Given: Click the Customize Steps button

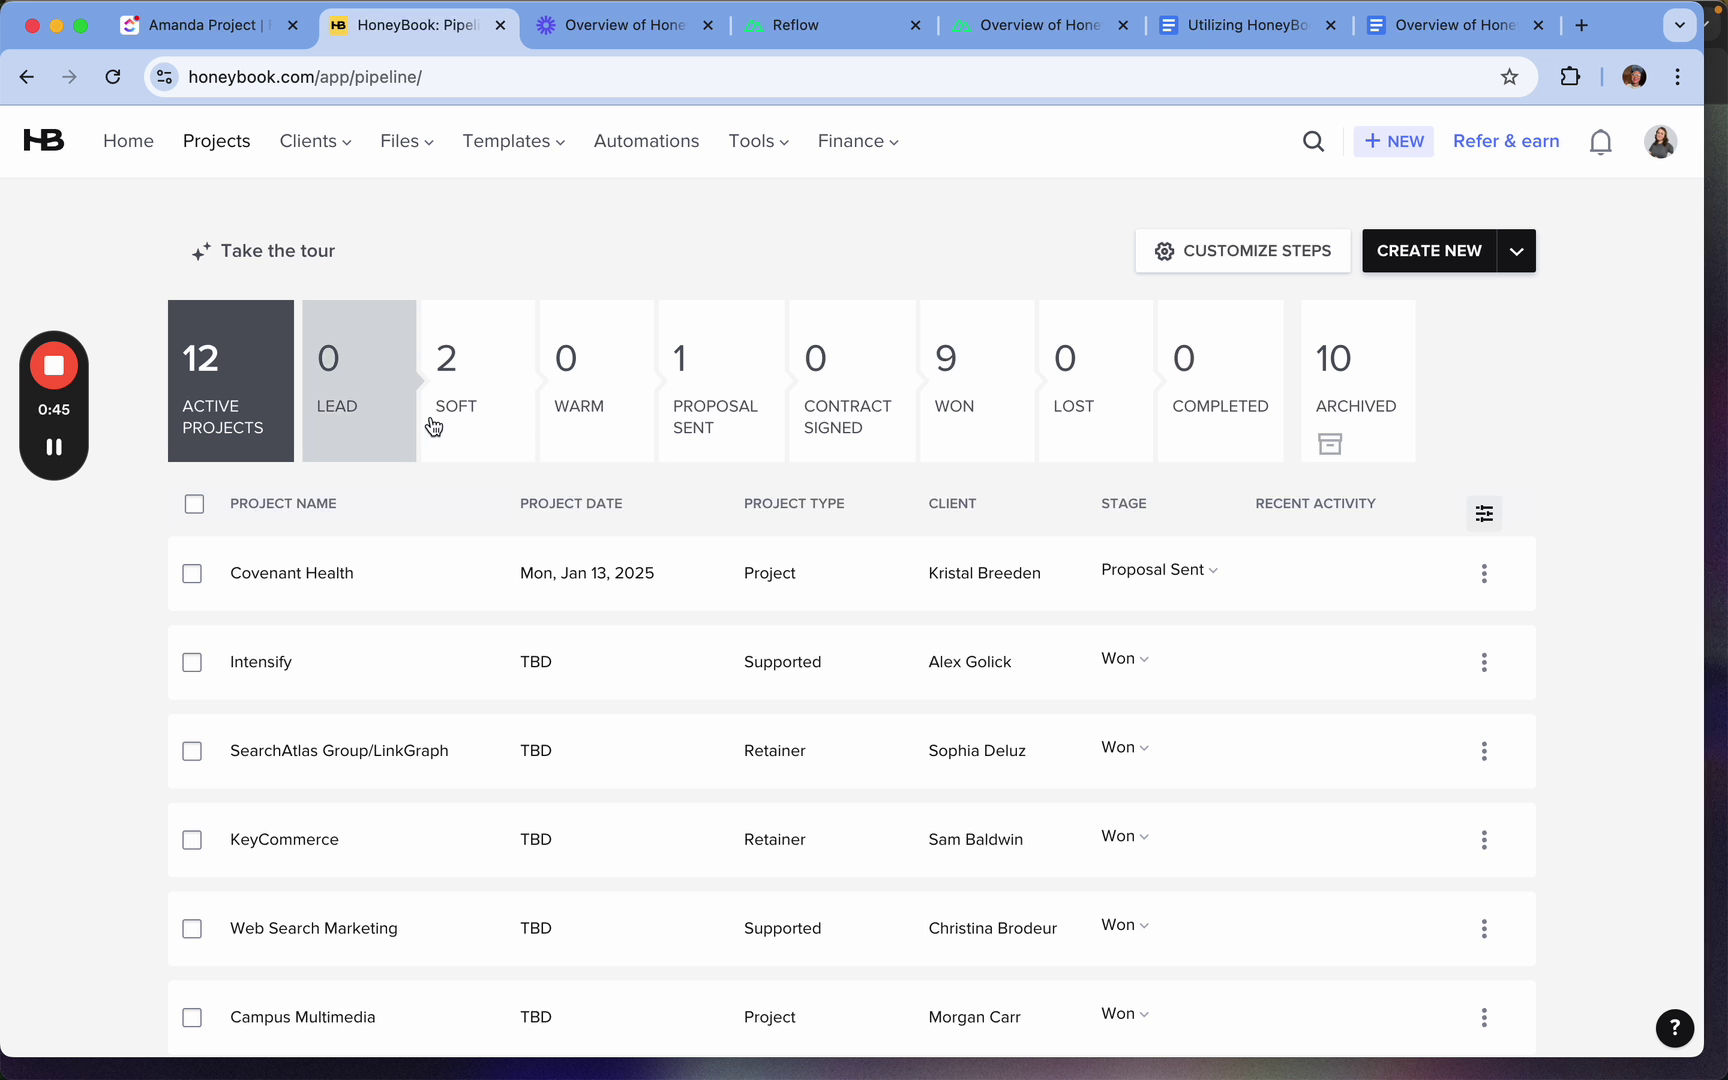Looking at the screenshot, I should 1242,251.
